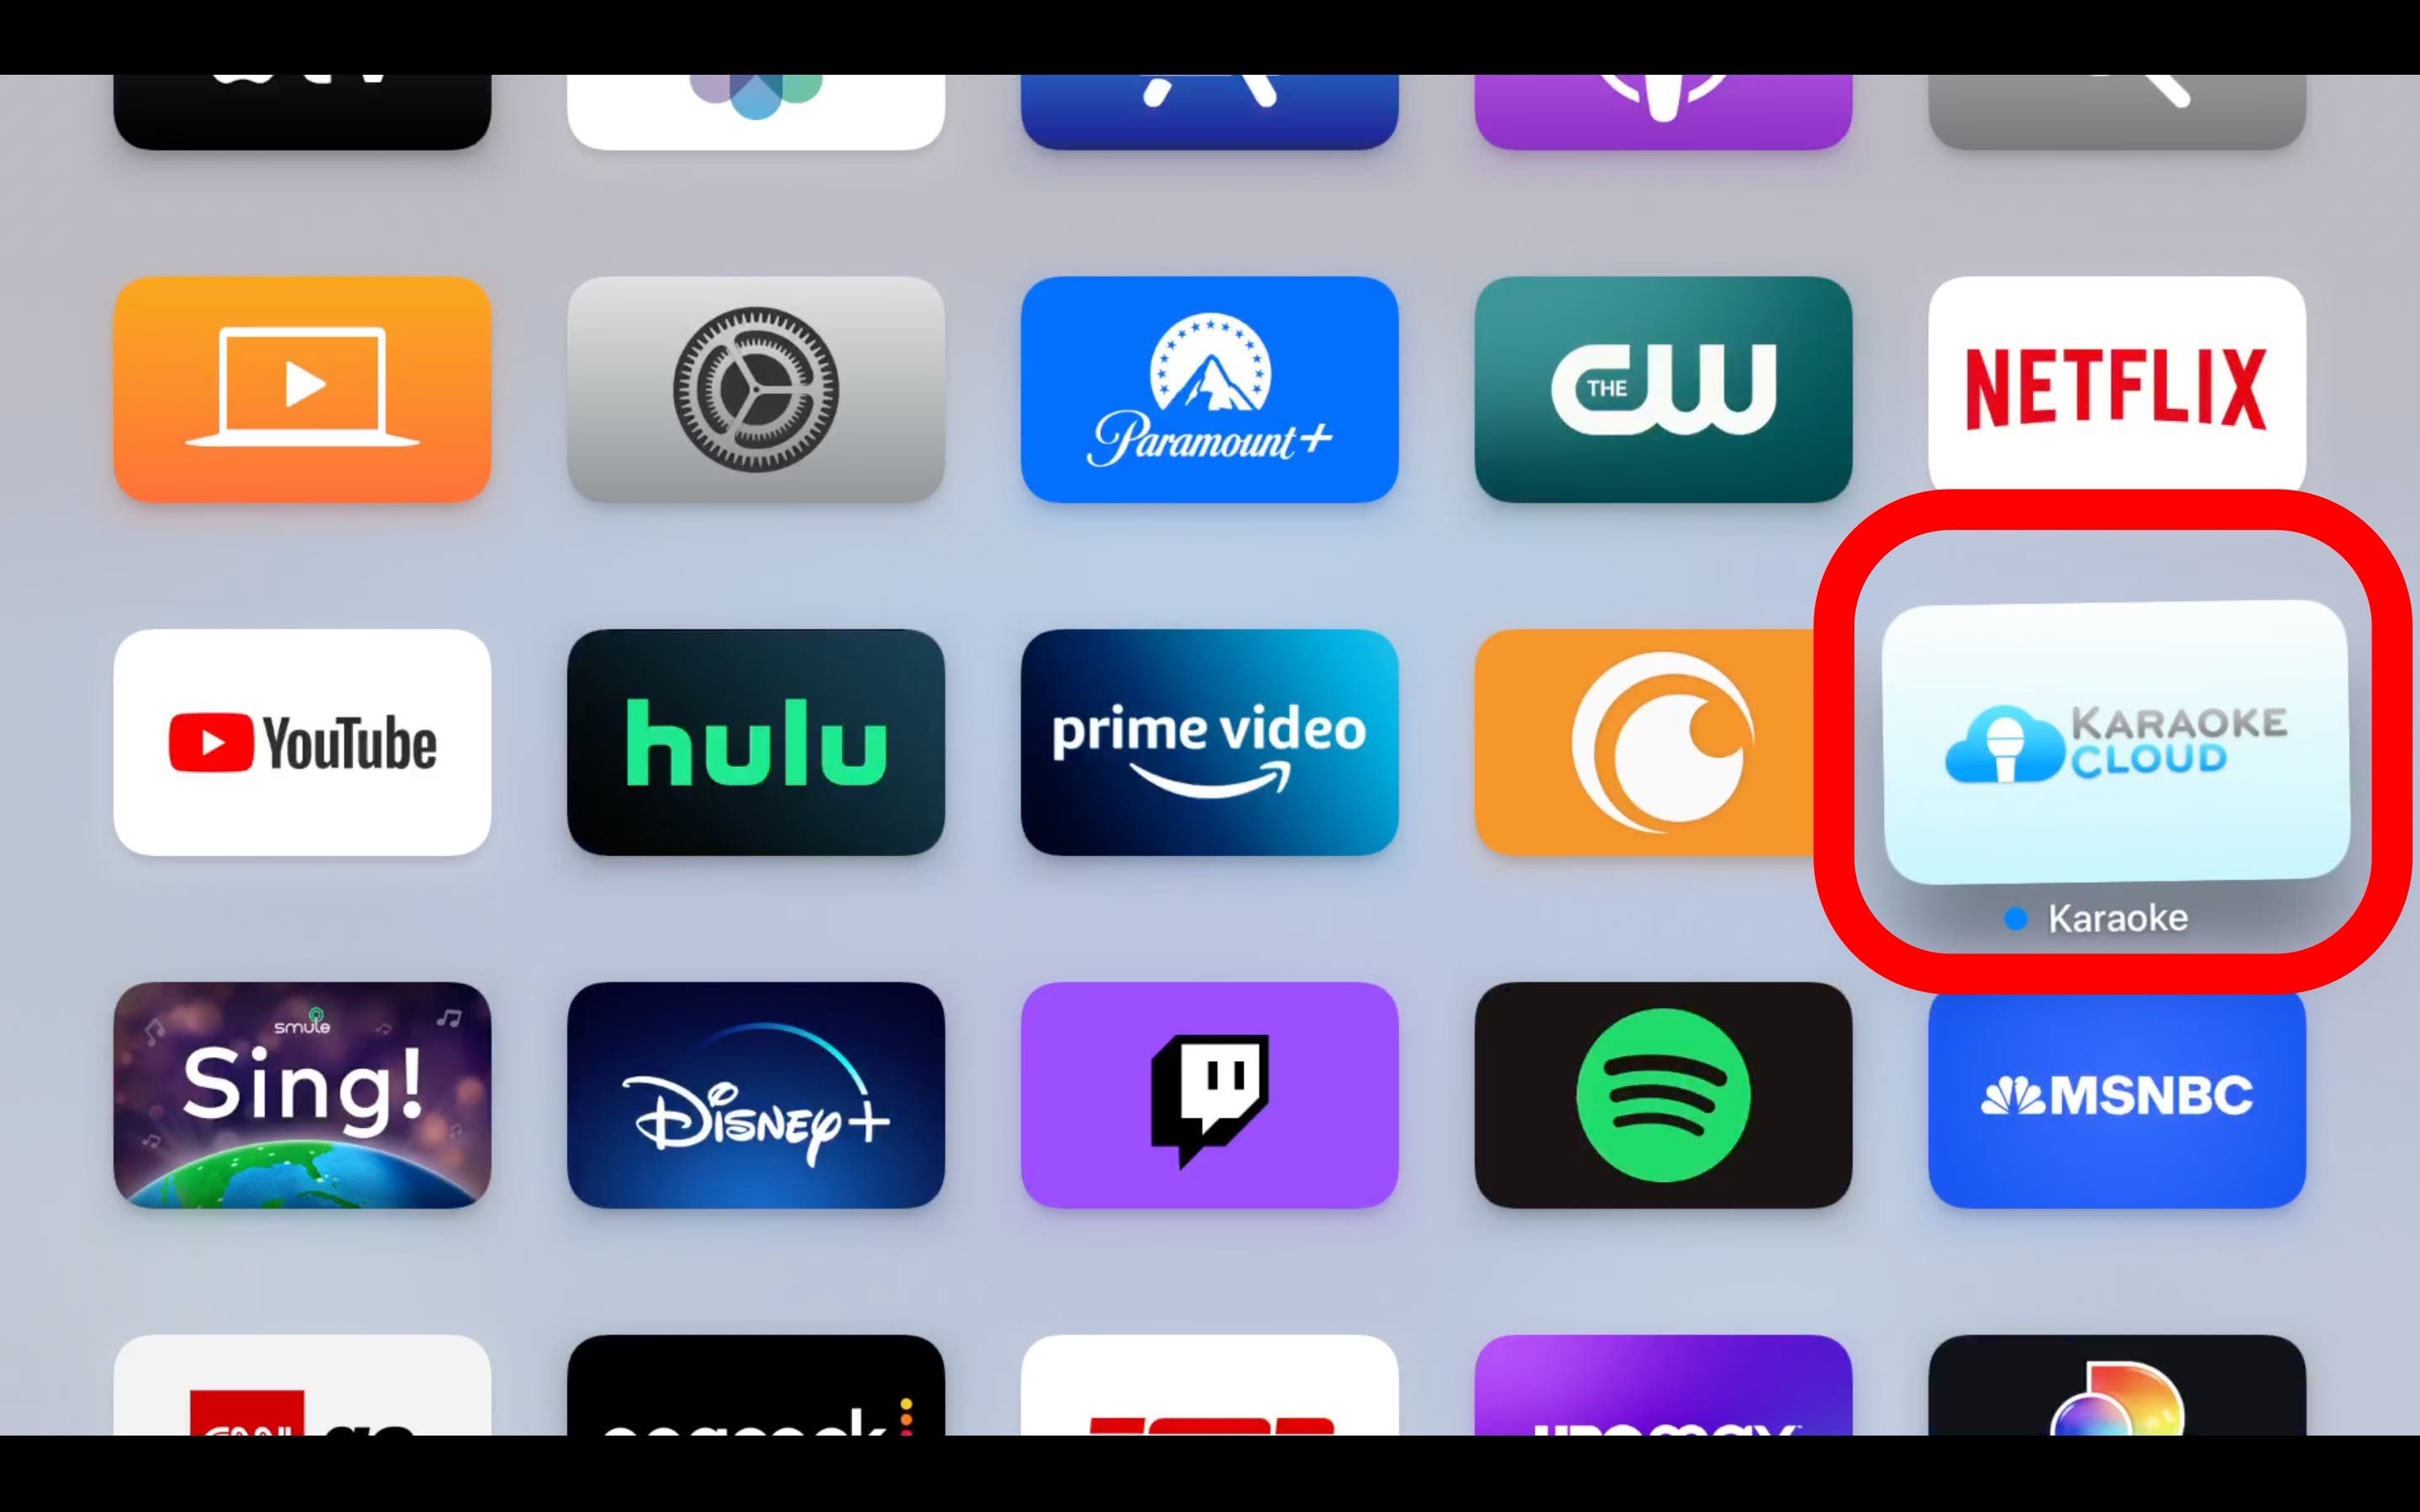Launch YouTube video app
Image resolution: width=2420 pixels, height=1512 pixels.
click(302, 742)
